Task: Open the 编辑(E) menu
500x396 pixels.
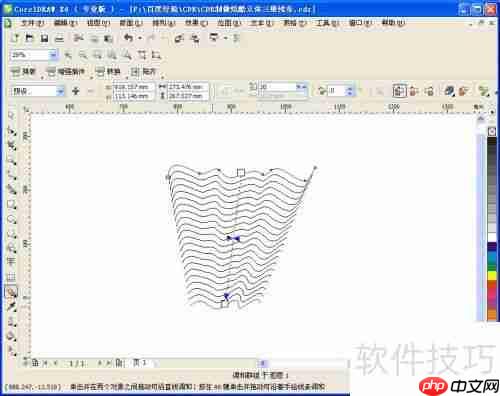Action: click(65, 23)
